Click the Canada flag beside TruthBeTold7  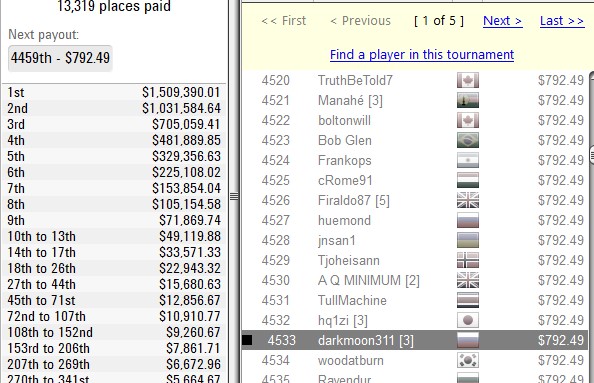[468, 80]
